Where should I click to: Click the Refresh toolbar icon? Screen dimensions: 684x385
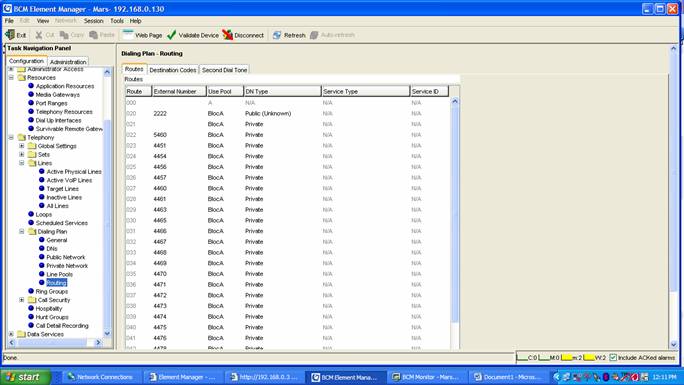tap(277, 35)
